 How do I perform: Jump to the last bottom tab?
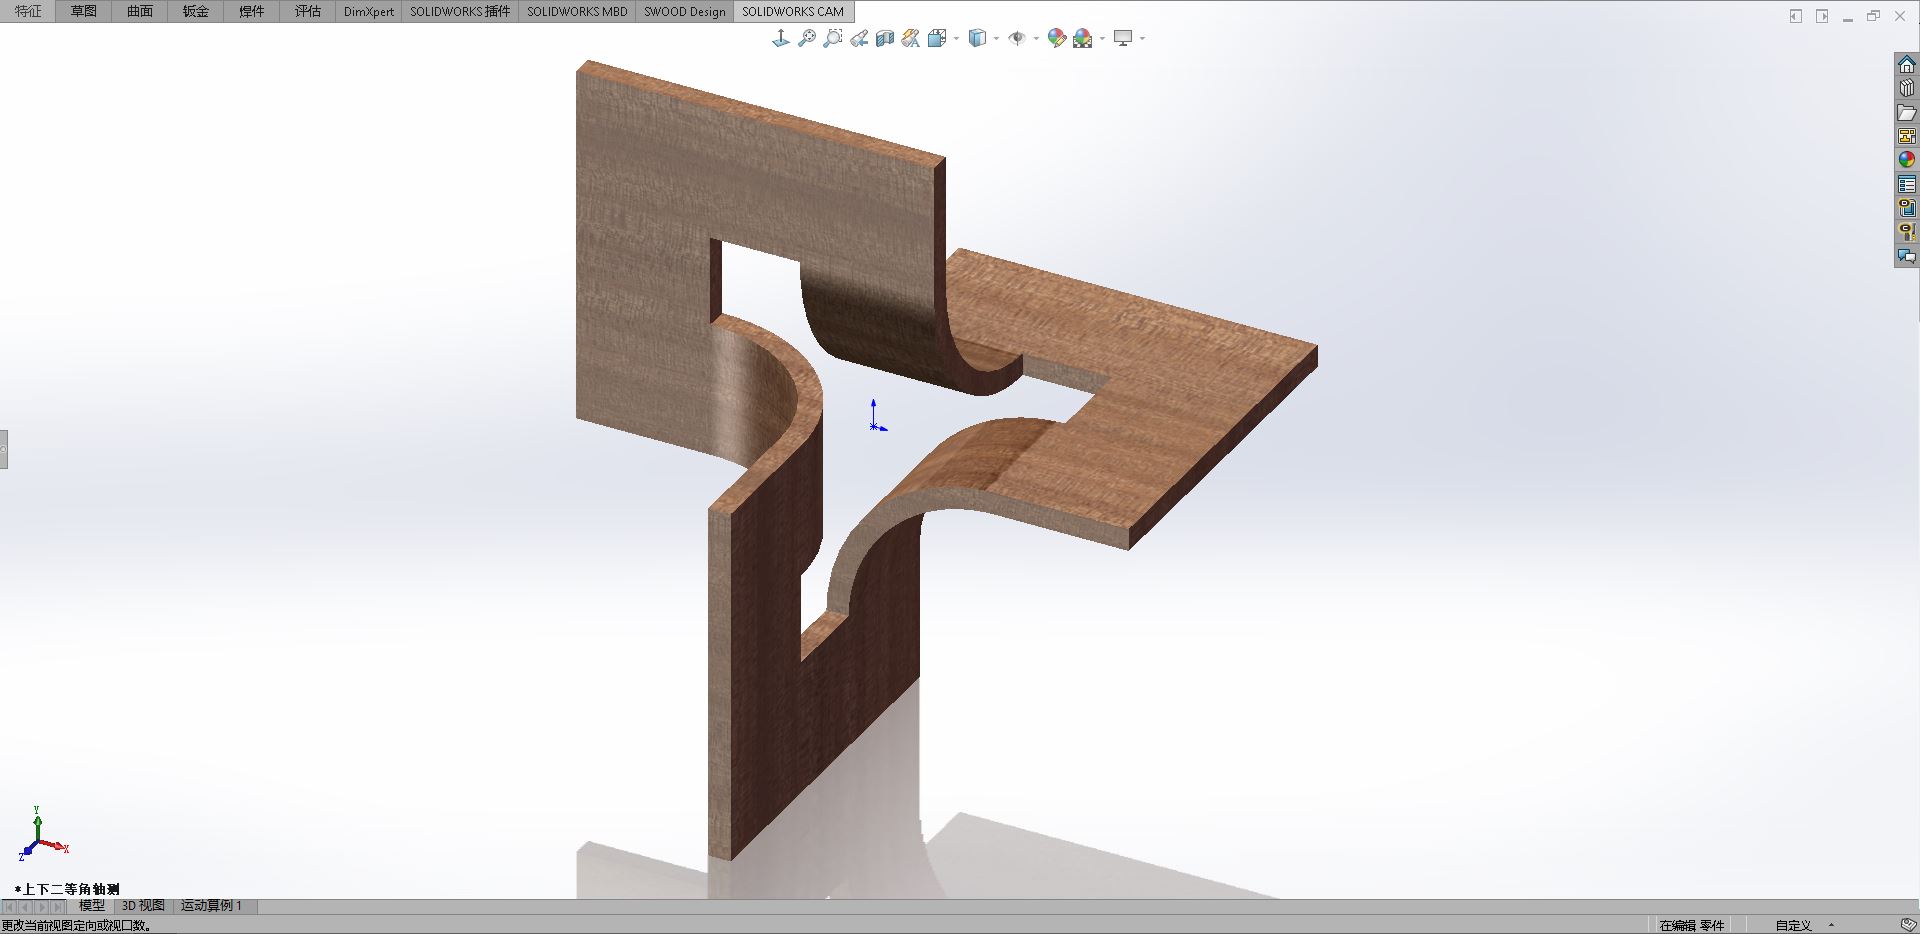click(x=58, y=907)
